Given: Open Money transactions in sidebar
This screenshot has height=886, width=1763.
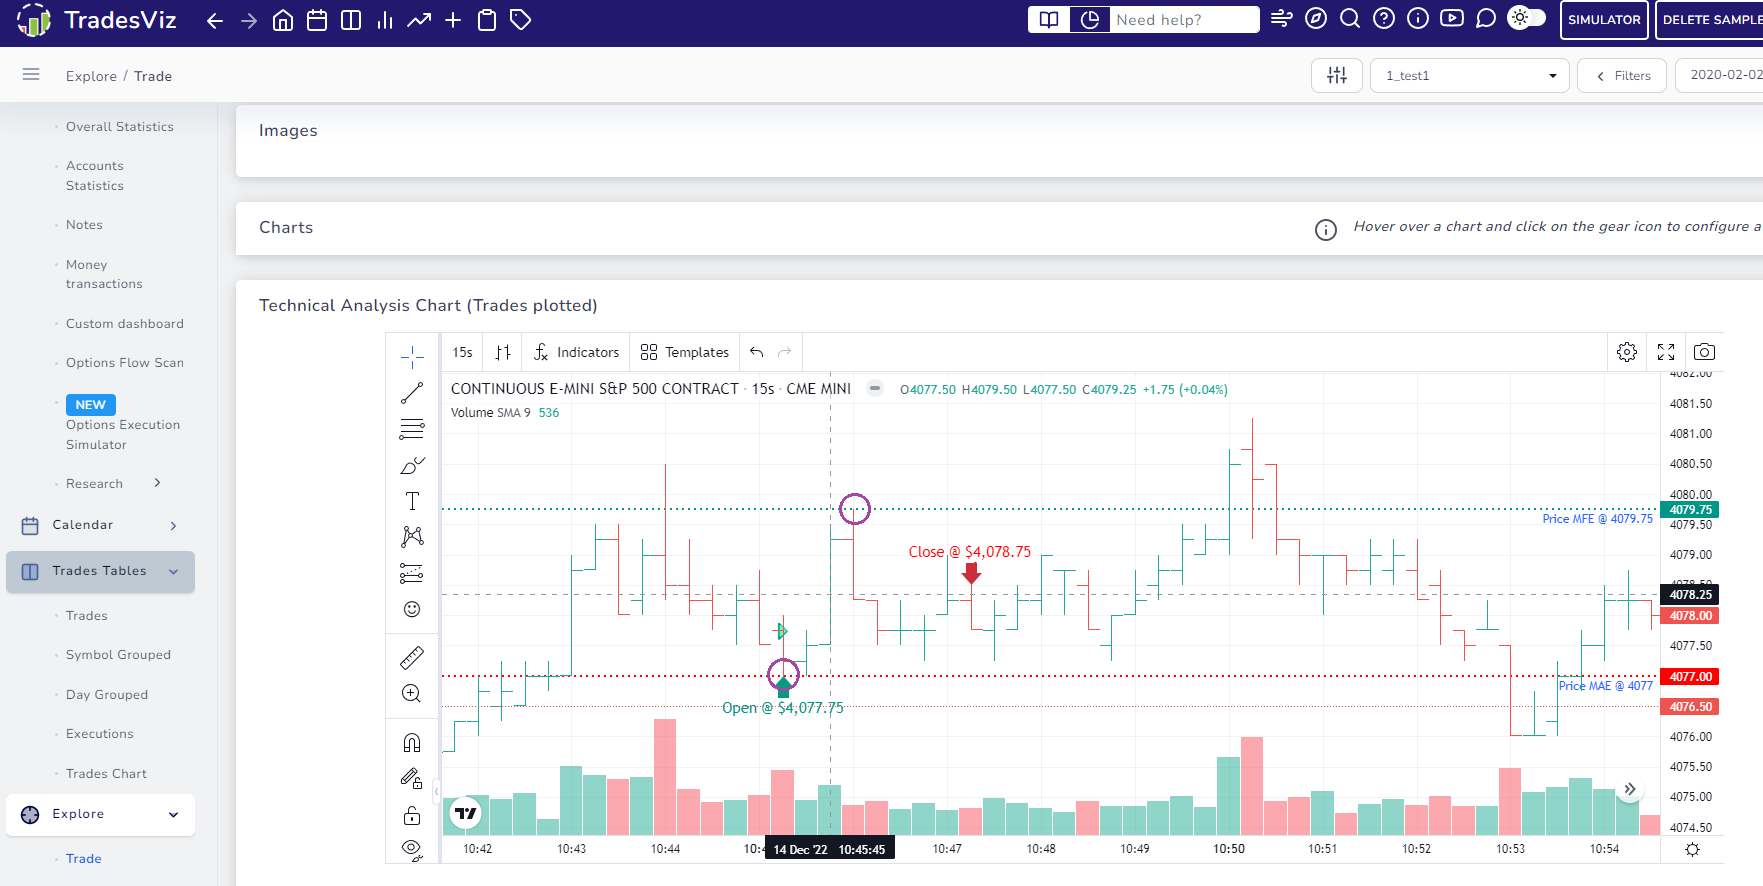Looking at the screenshot, I should point(104,274).
